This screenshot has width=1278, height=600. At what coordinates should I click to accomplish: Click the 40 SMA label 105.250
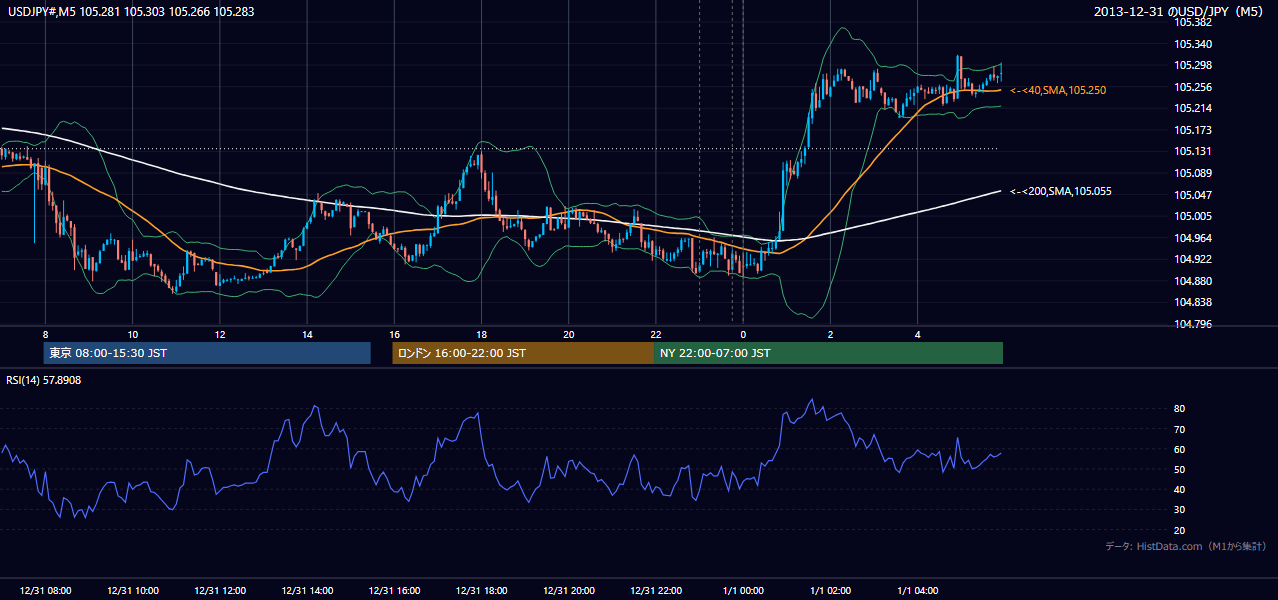pos(1058,90)
